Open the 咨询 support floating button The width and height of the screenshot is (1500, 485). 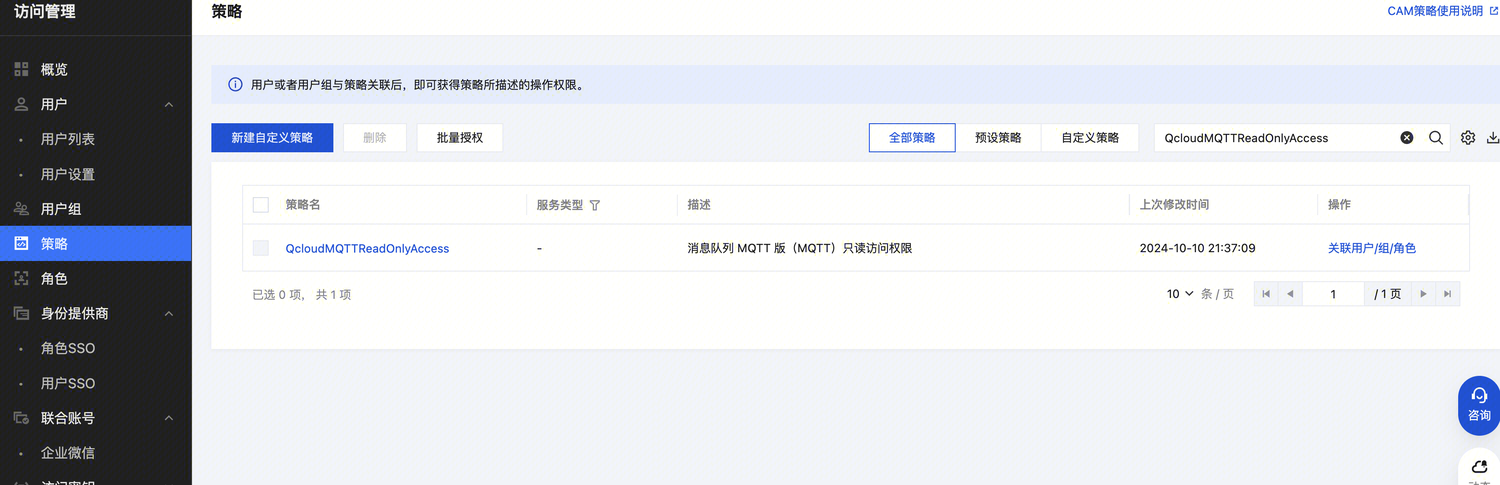click(1479, 405)
